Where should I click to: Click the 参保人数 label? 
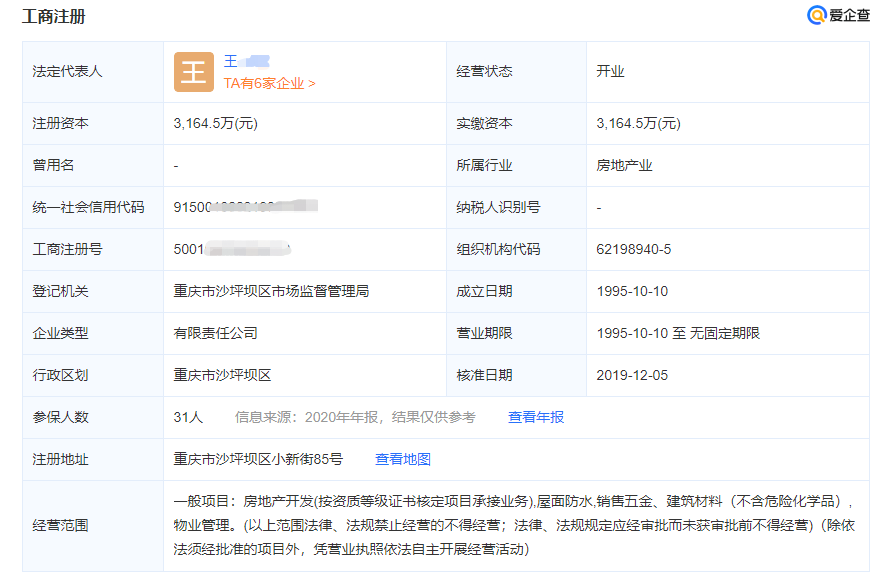(61, 417)
